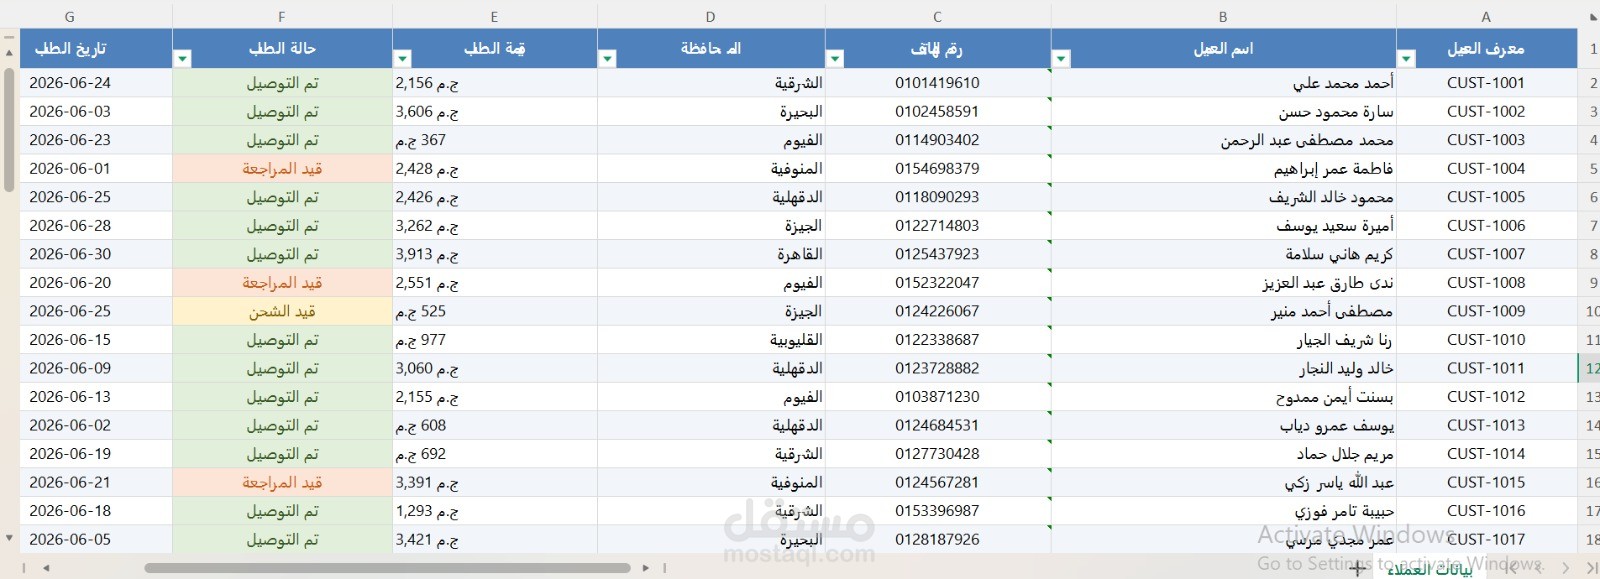Select the بيانات العملاء sheet tab
The height and width of the screenshot is (579, 1600).
pos(1429,569)
